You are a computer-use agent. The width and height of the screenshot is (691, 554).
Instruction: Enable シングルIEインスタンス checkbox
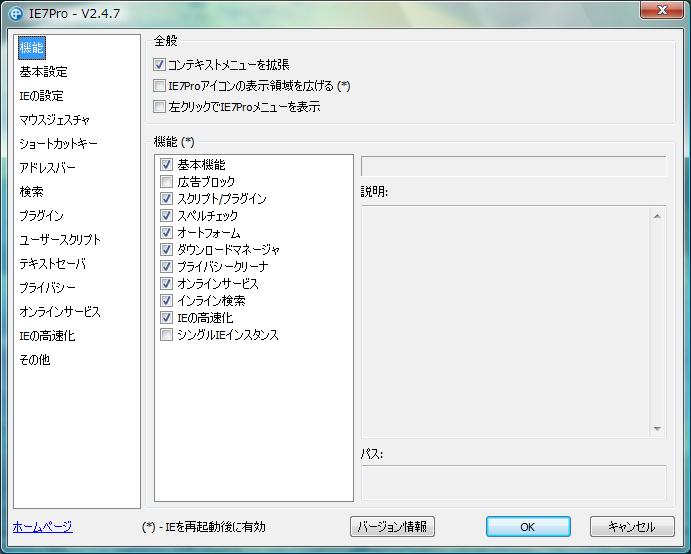click(x=166, y=335)
